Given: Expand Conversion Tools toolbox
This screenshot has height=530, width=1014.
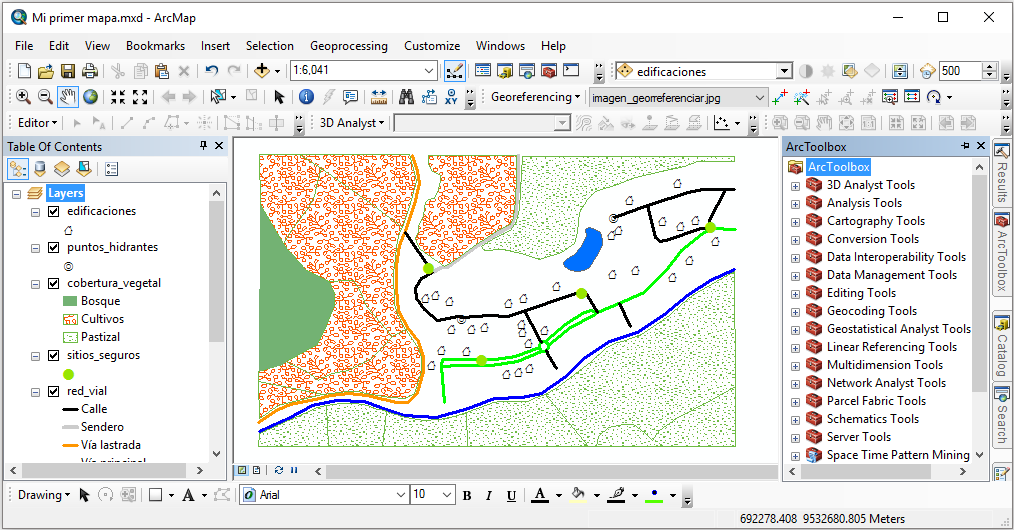Looking at the screenshot, I should [x=795, y=240].
